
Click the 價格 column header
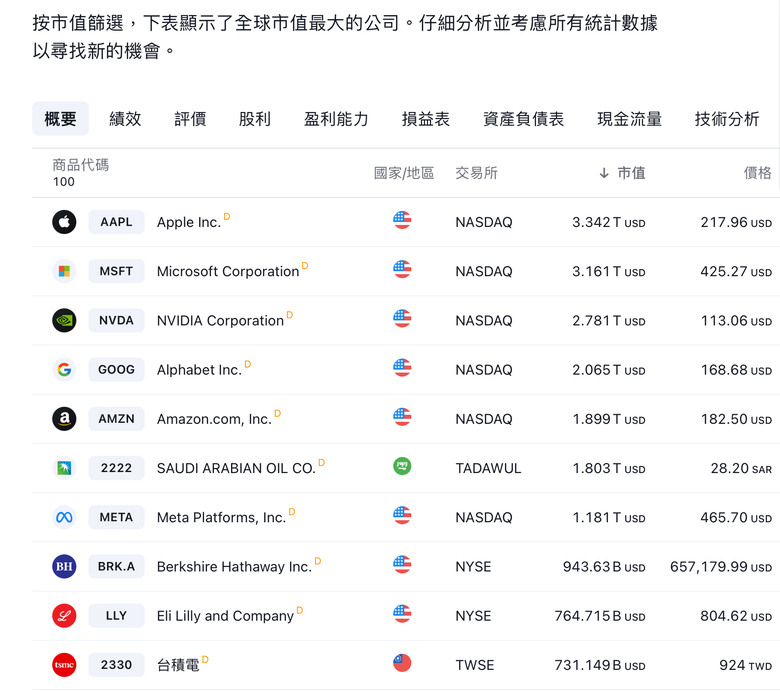758,173
